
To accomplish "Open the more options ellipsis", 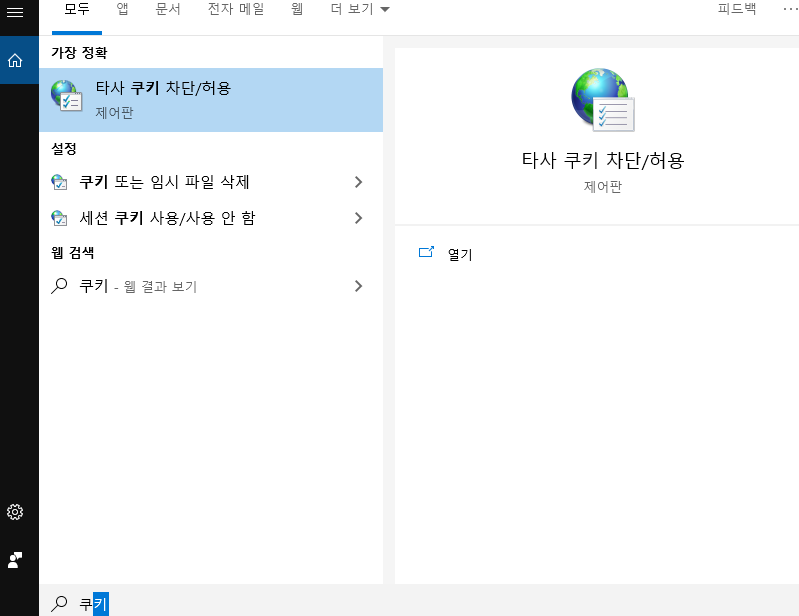I will 790,9.
